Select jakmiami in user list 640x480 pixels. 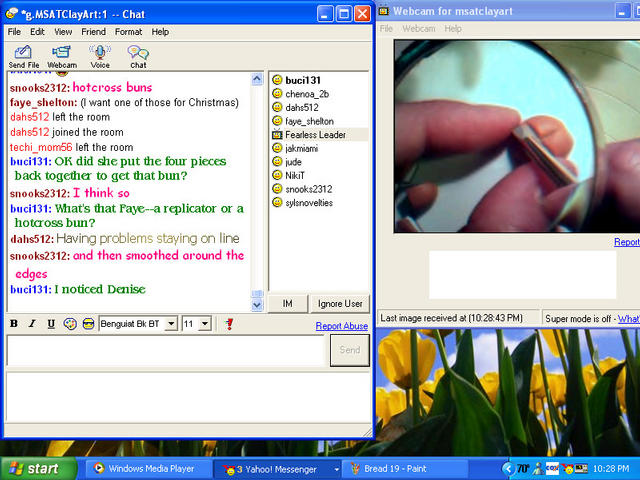302,148
